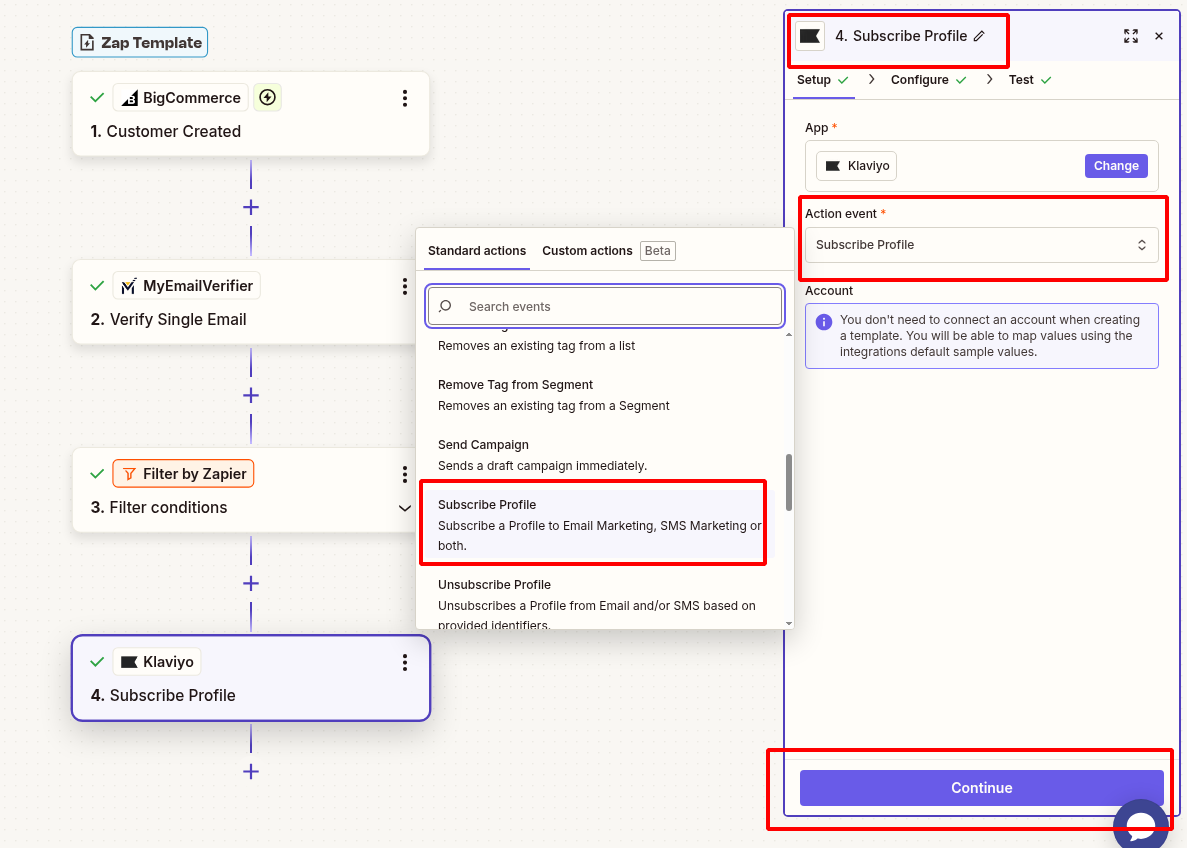The image size is (1187, 848).
Task: Switch to the Custom actions tab
Action: coord(587,251)
